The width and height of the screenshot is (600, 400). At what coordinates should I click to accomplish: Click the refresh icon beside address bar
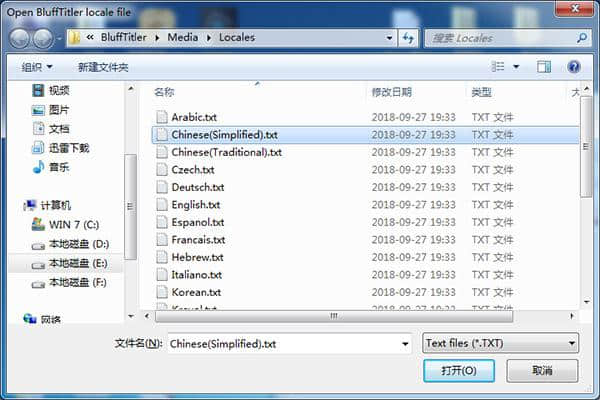click(x=408, y=38)
